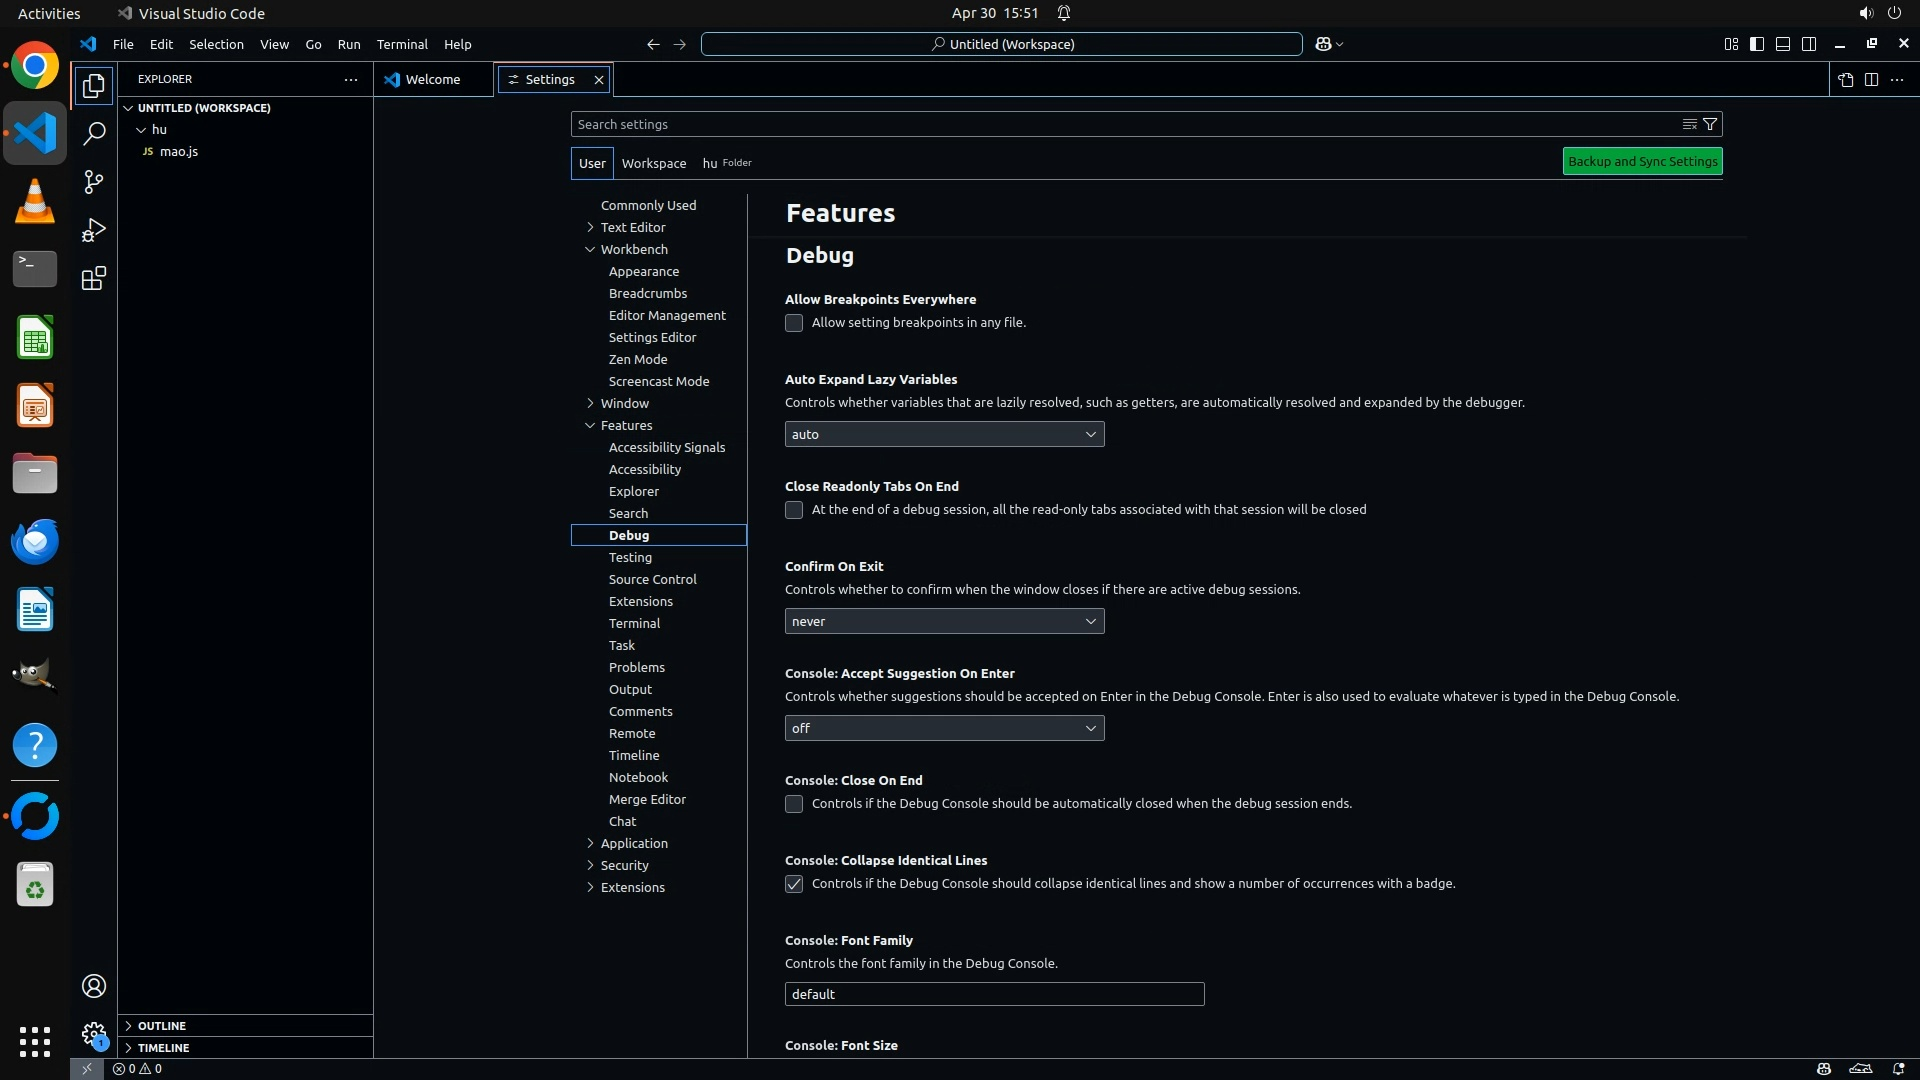The height and width of the screenshot is (1080, 1920).
Task: Open Source Control view icon
Action: (x=94, y=182)
